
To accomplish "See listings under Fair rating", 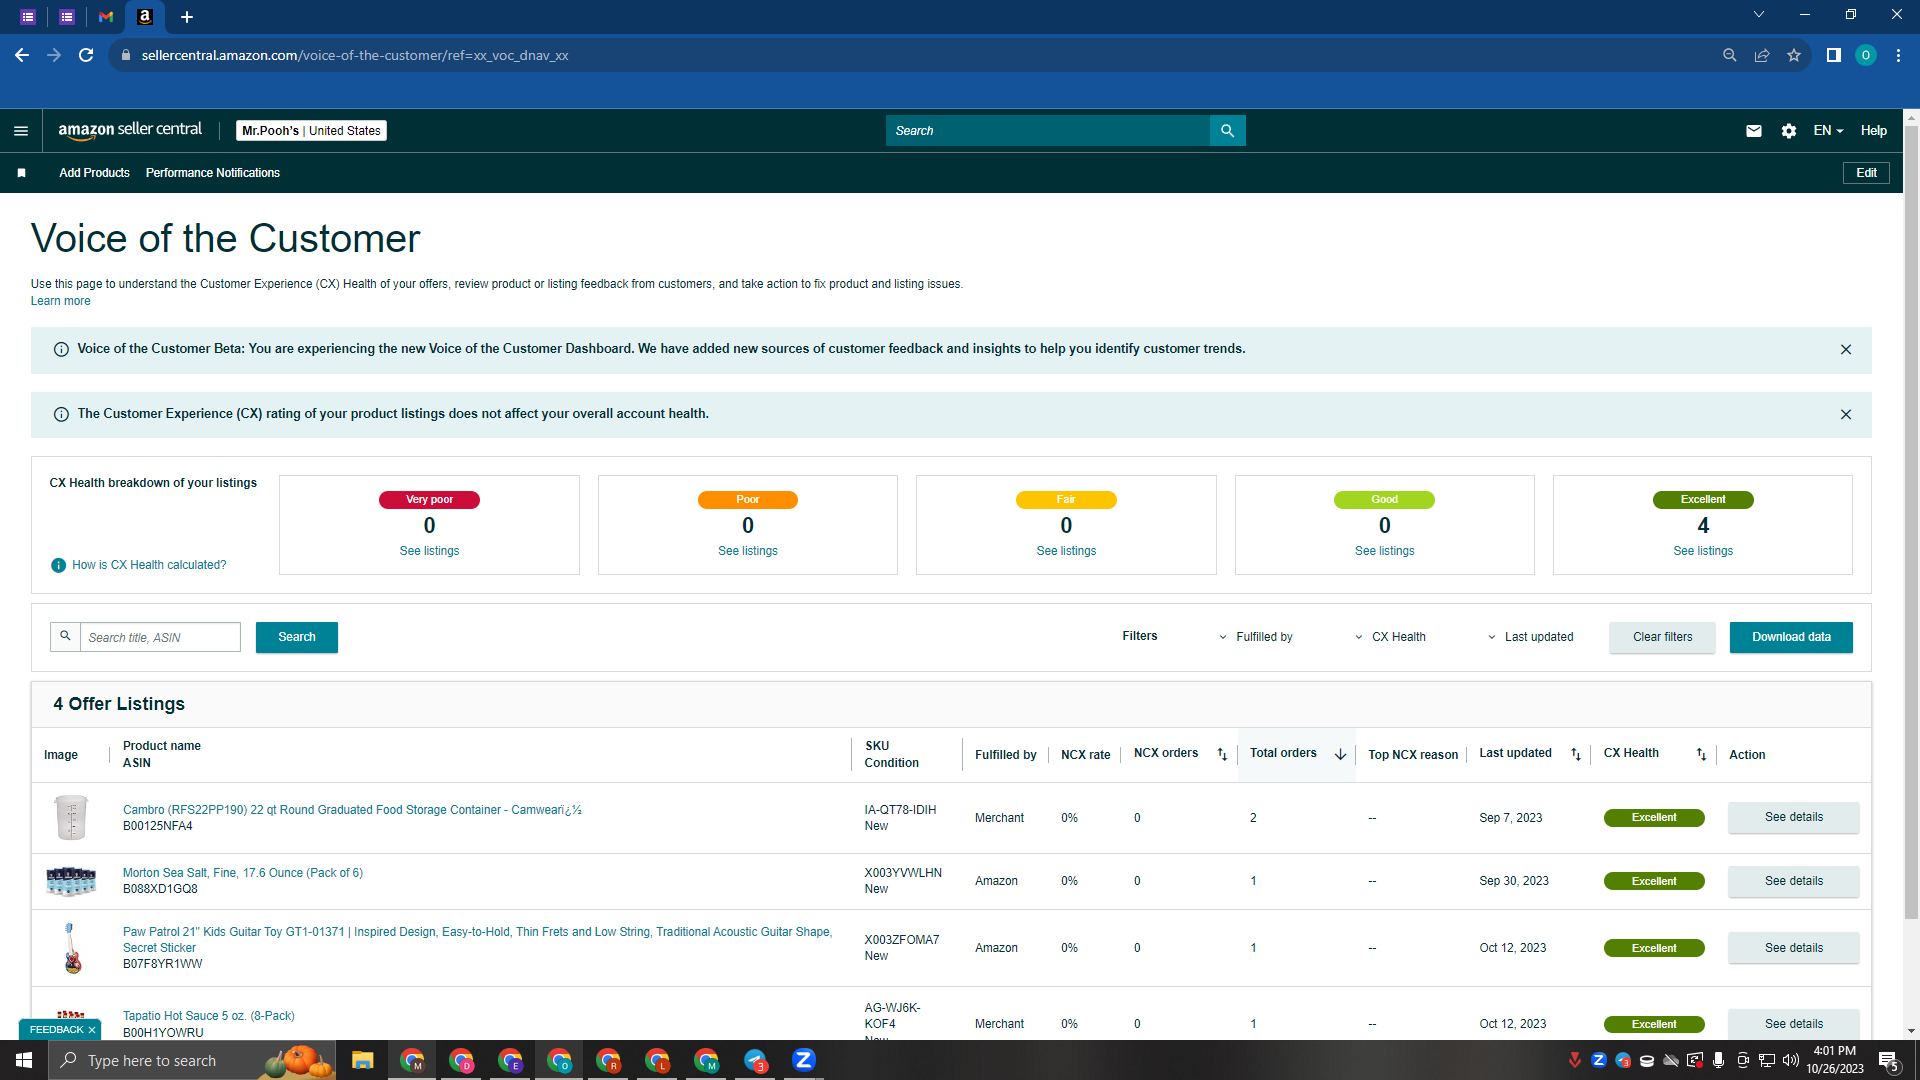I will point(1066,551).
